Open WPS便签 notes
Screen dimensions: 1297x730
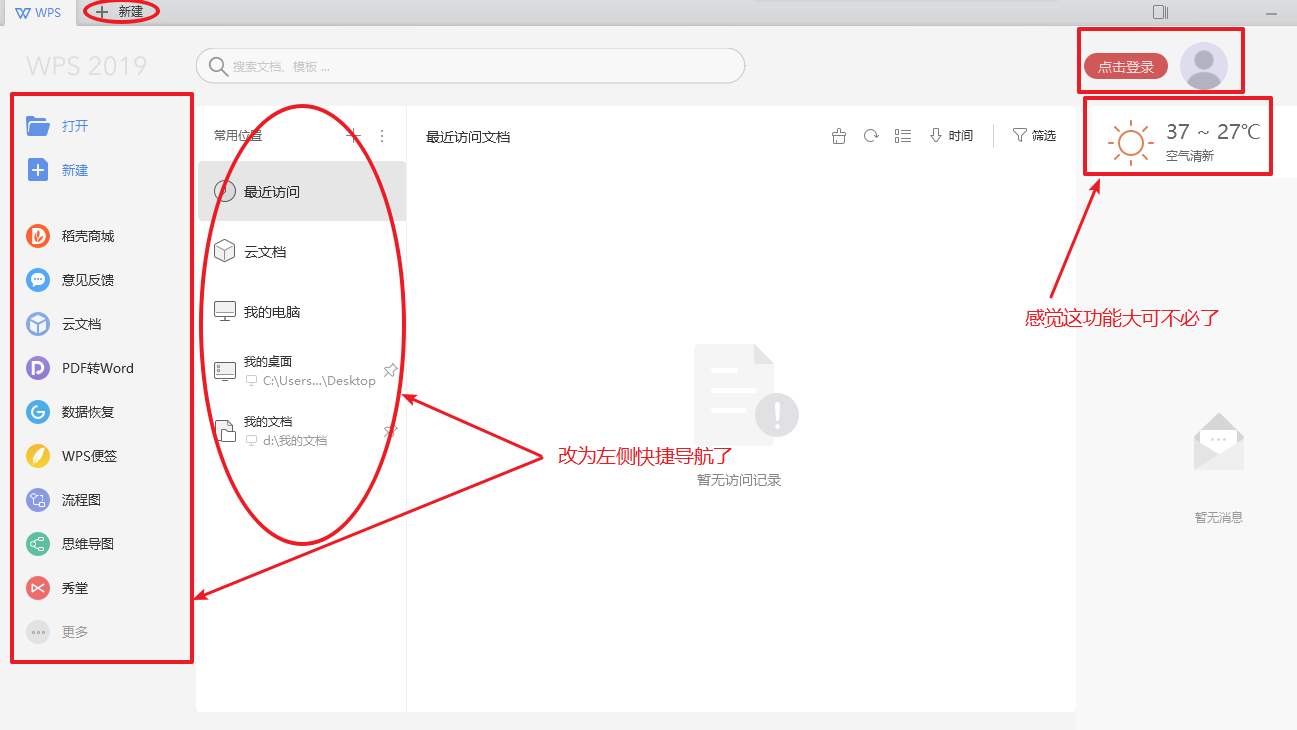coord(38,456)
